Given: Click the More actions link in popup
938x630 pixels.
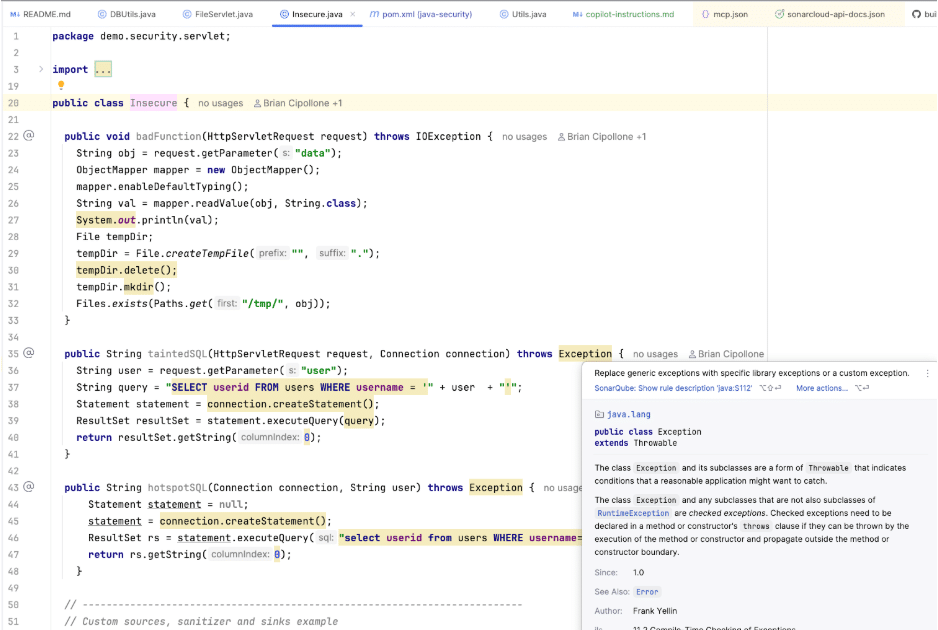Looking at the screenshot, I should [821, 388].
